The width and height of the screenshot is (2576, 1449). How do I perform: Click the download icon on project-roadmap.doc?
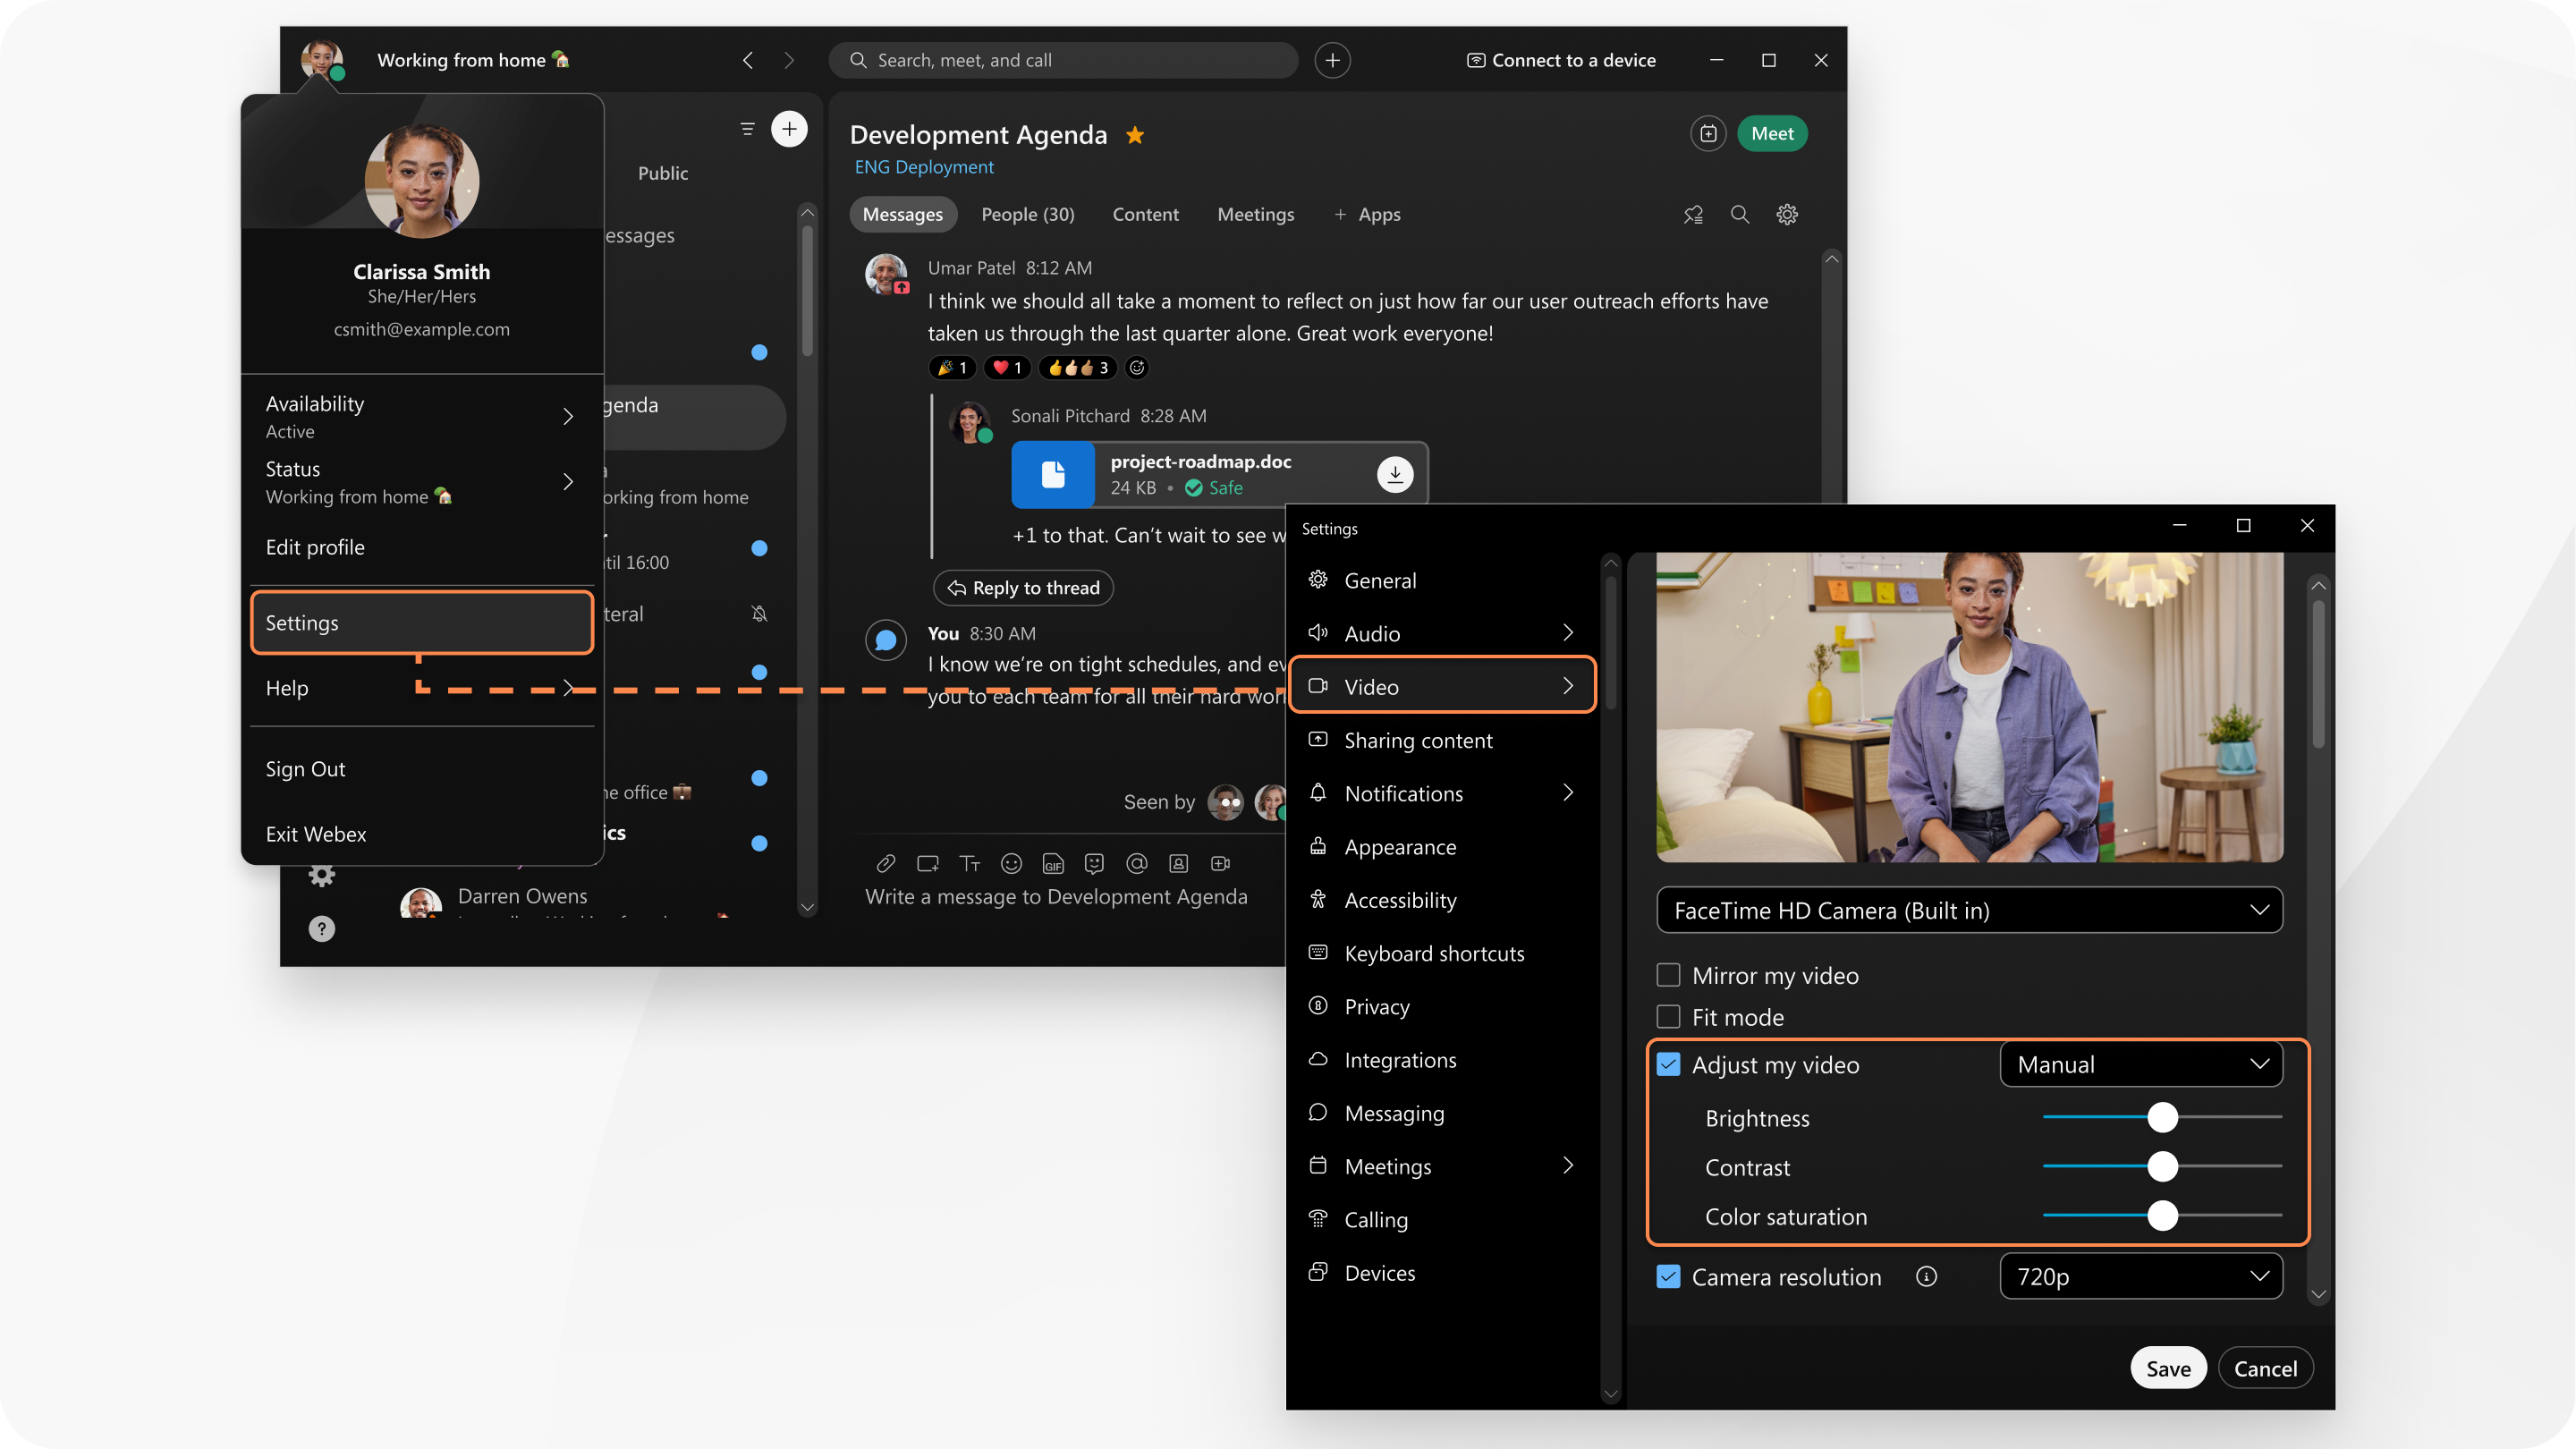(1396, 472)
